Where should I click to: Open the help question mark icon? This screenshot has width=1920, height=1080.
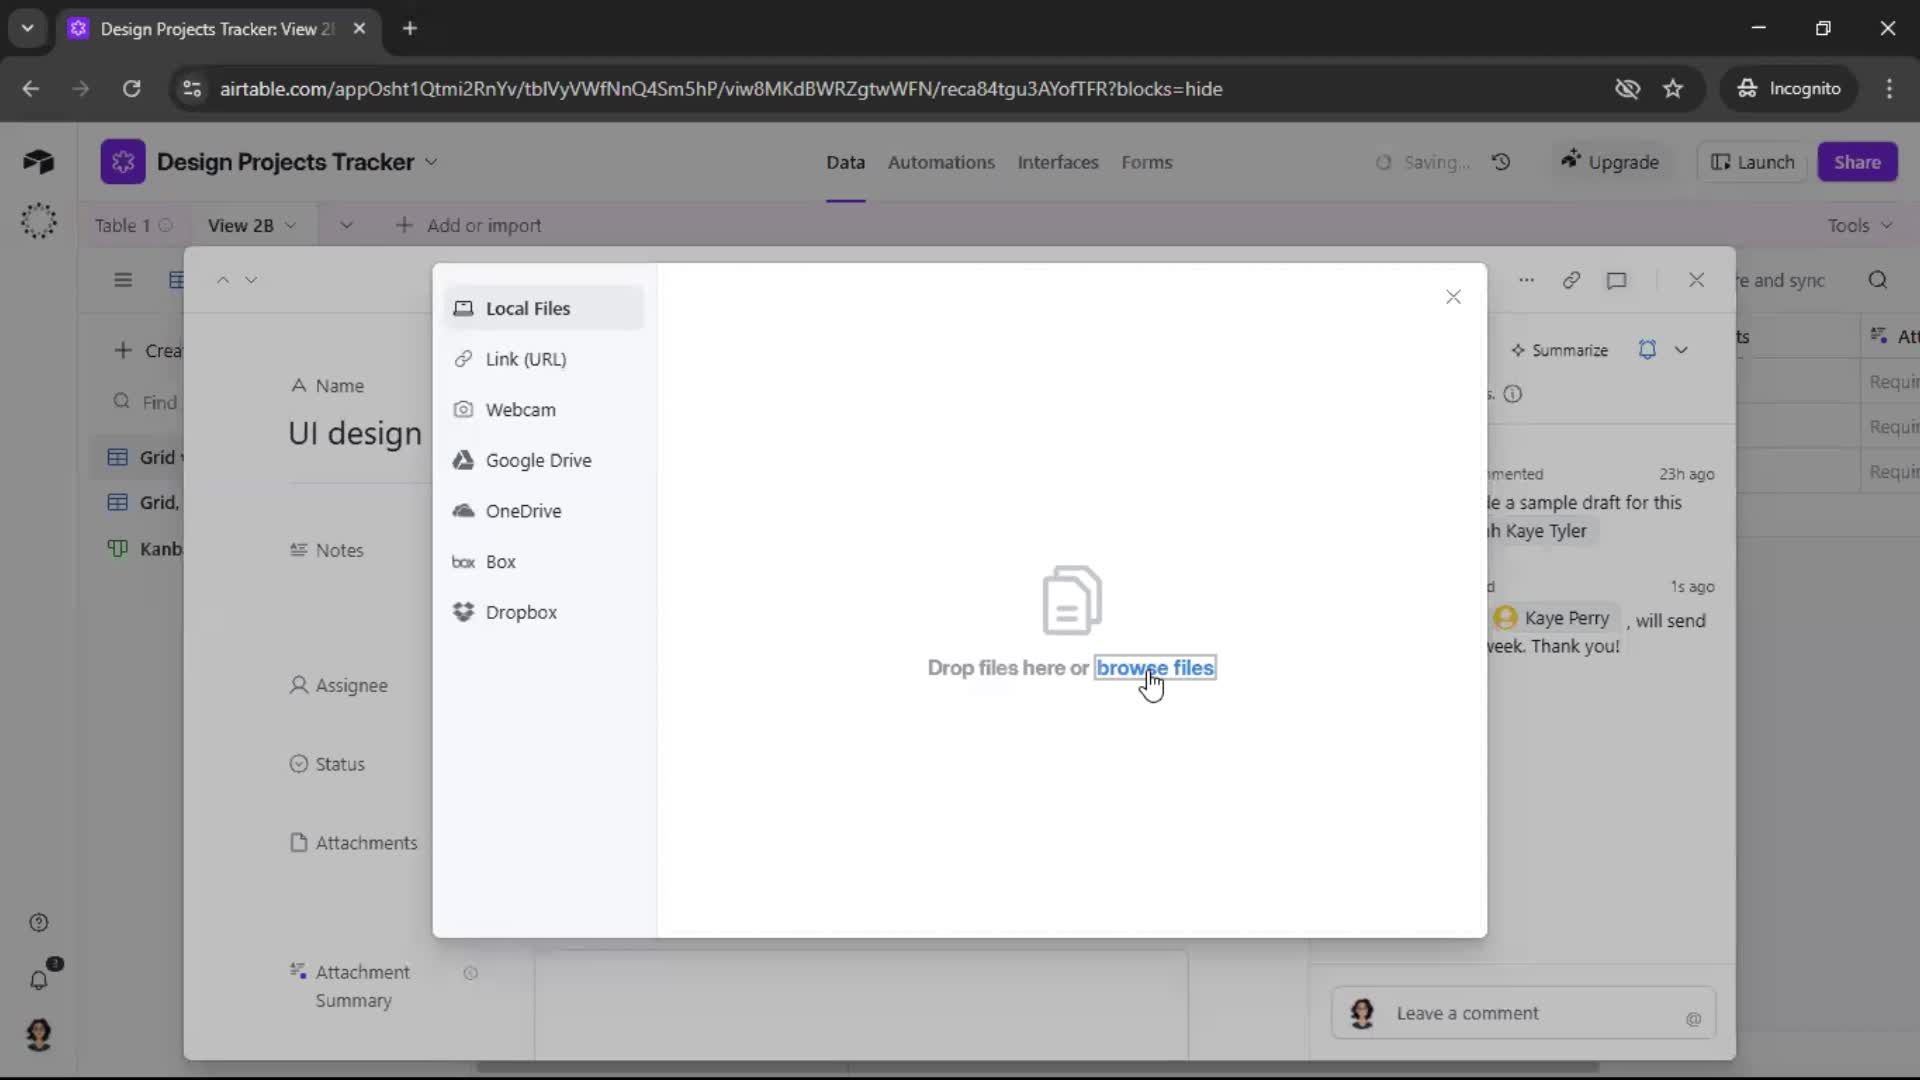coord(38,923)
